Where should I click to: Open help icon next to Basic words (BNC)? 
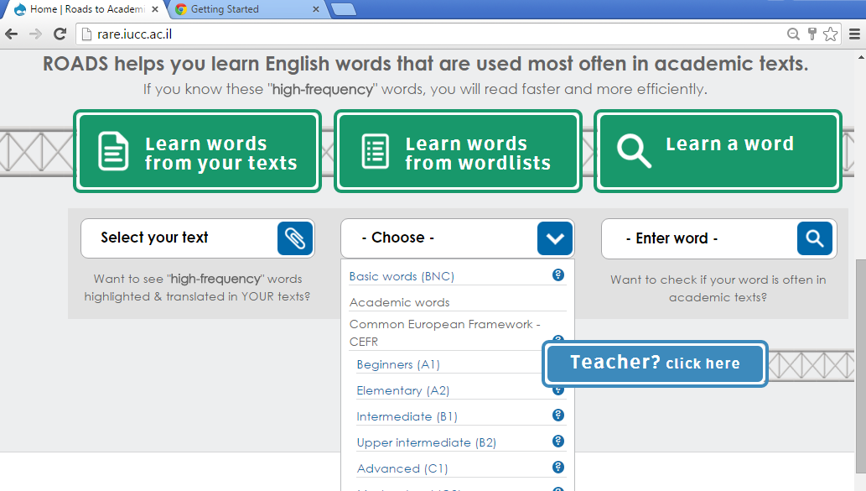pyautogui.click(x=558, y=275)
